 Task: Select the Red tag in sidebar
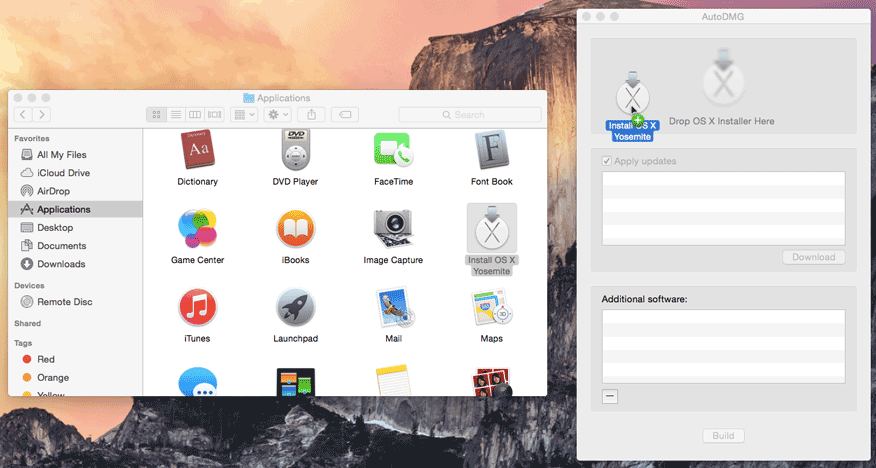coord(45,359)
